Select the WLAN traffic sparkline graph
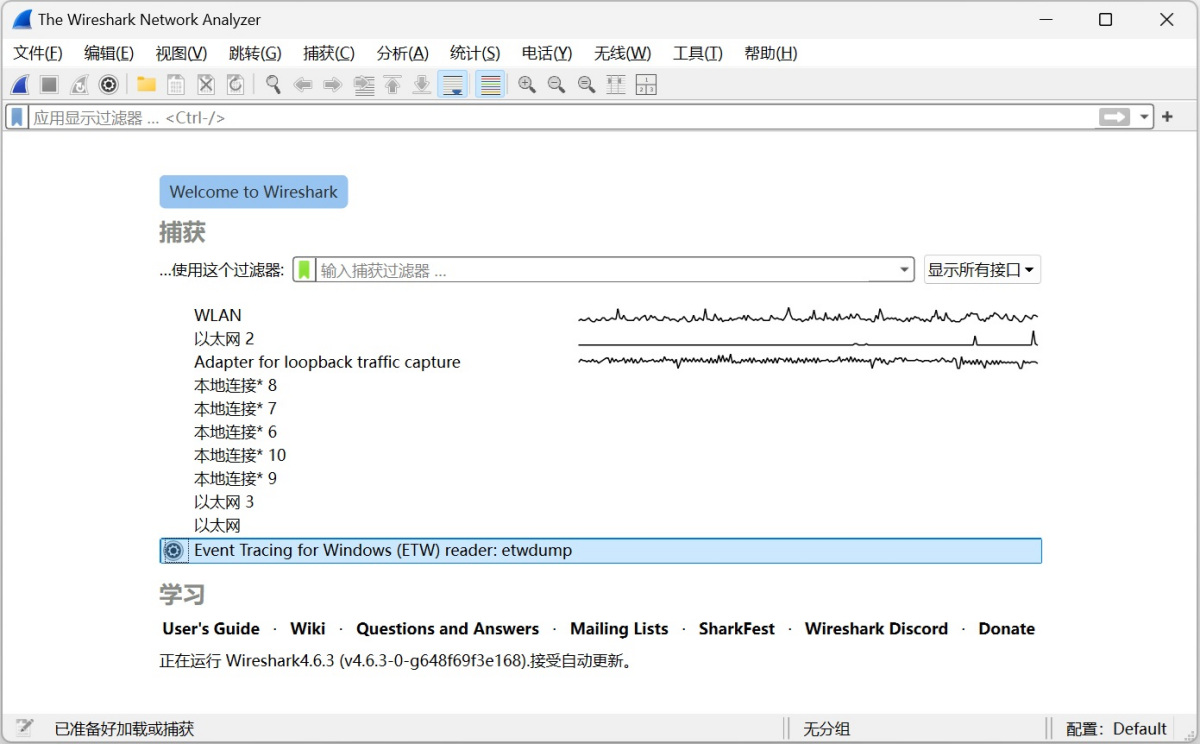The width and height of the screenshot is (1200, 744). click(807, 316)
